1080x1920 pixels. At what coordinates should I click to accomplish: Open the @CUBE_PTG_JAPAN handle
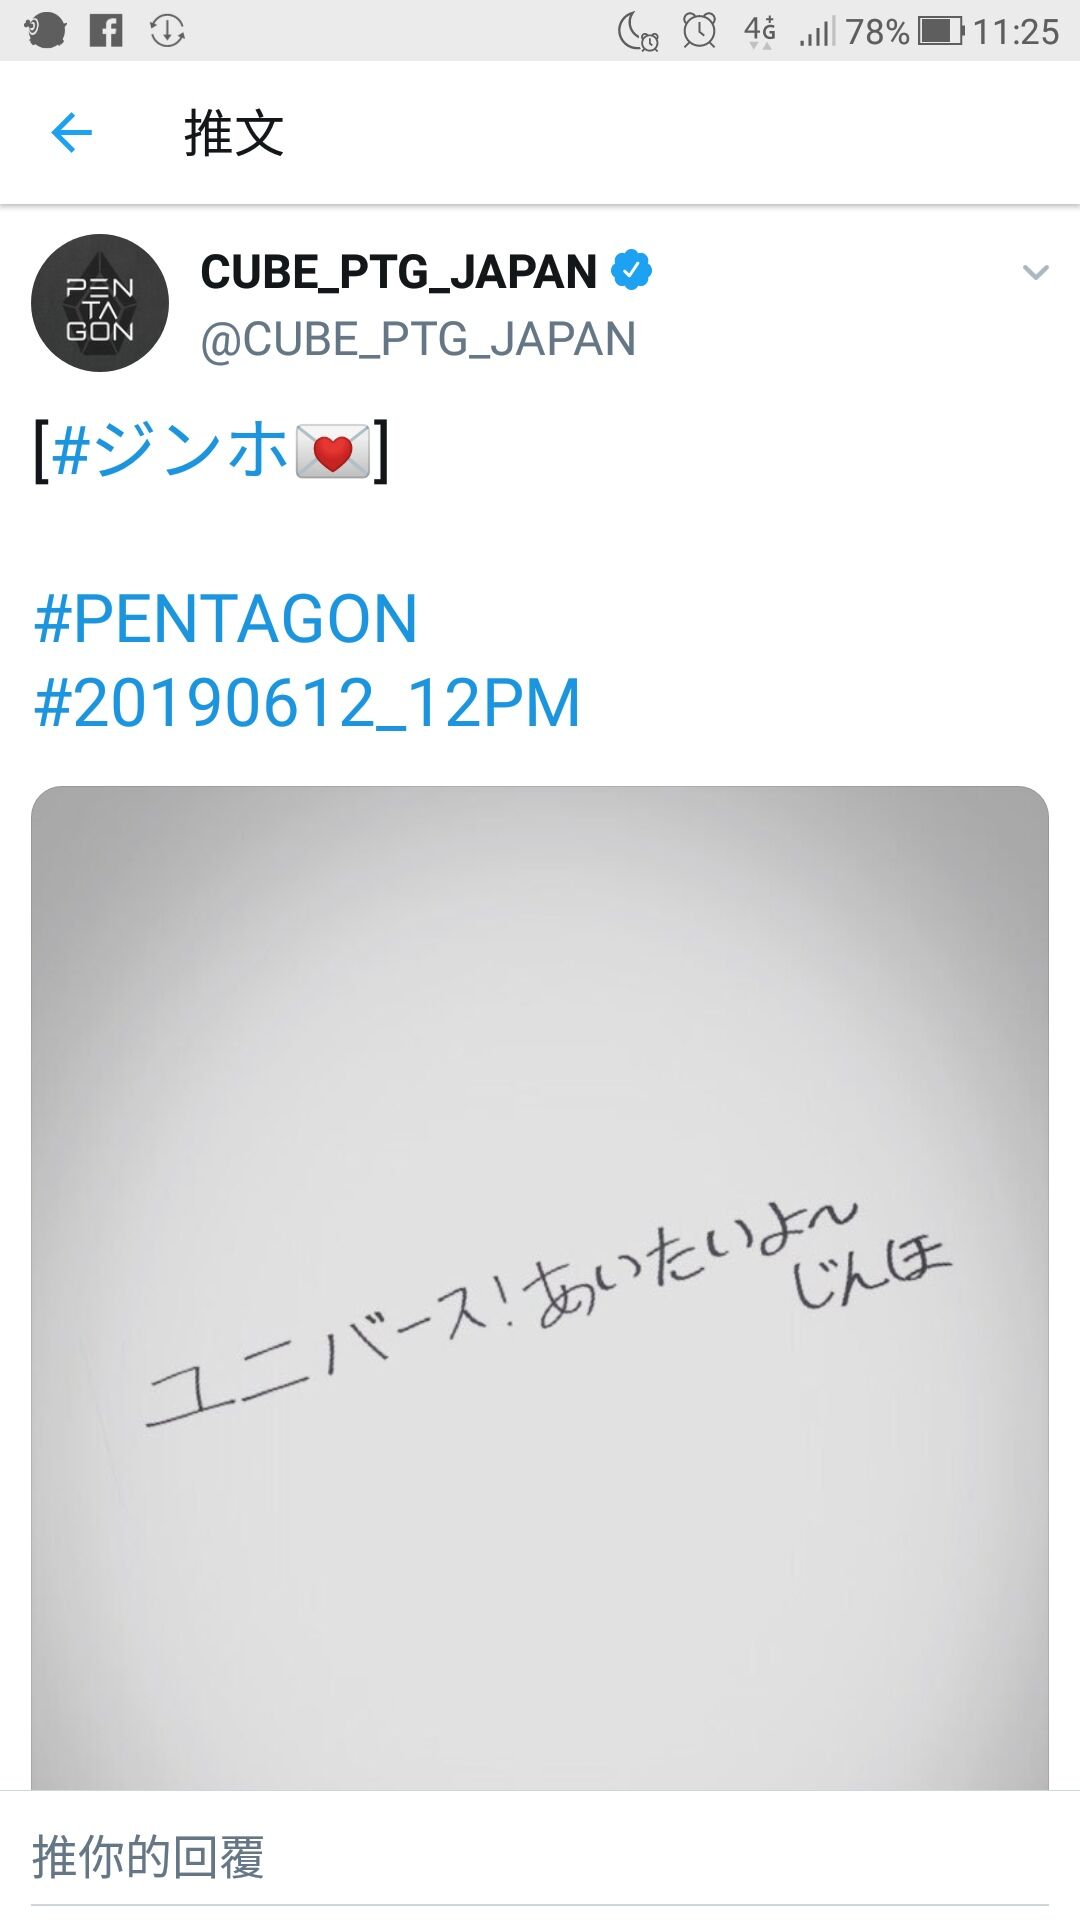coord(418,339)
